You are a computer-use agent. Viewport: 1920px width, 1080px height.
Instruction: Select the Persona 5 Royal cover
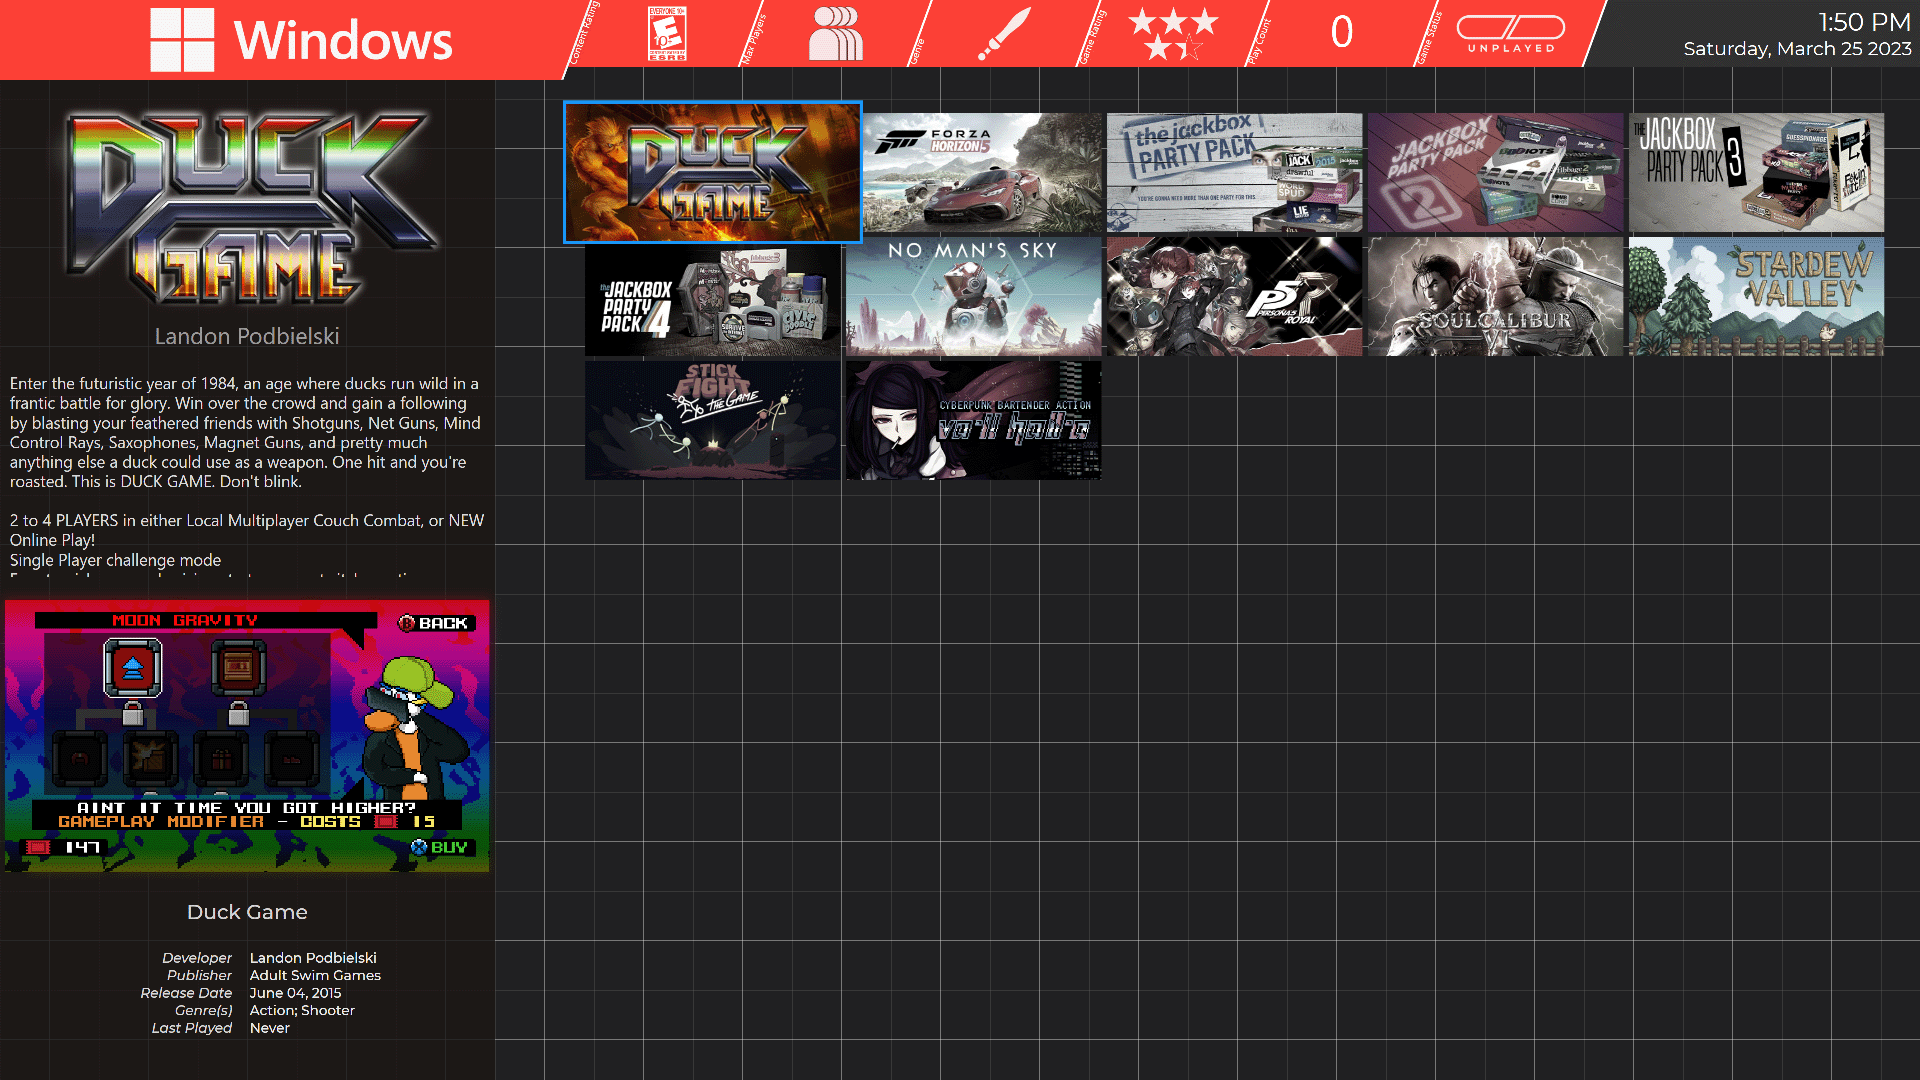1234,296
